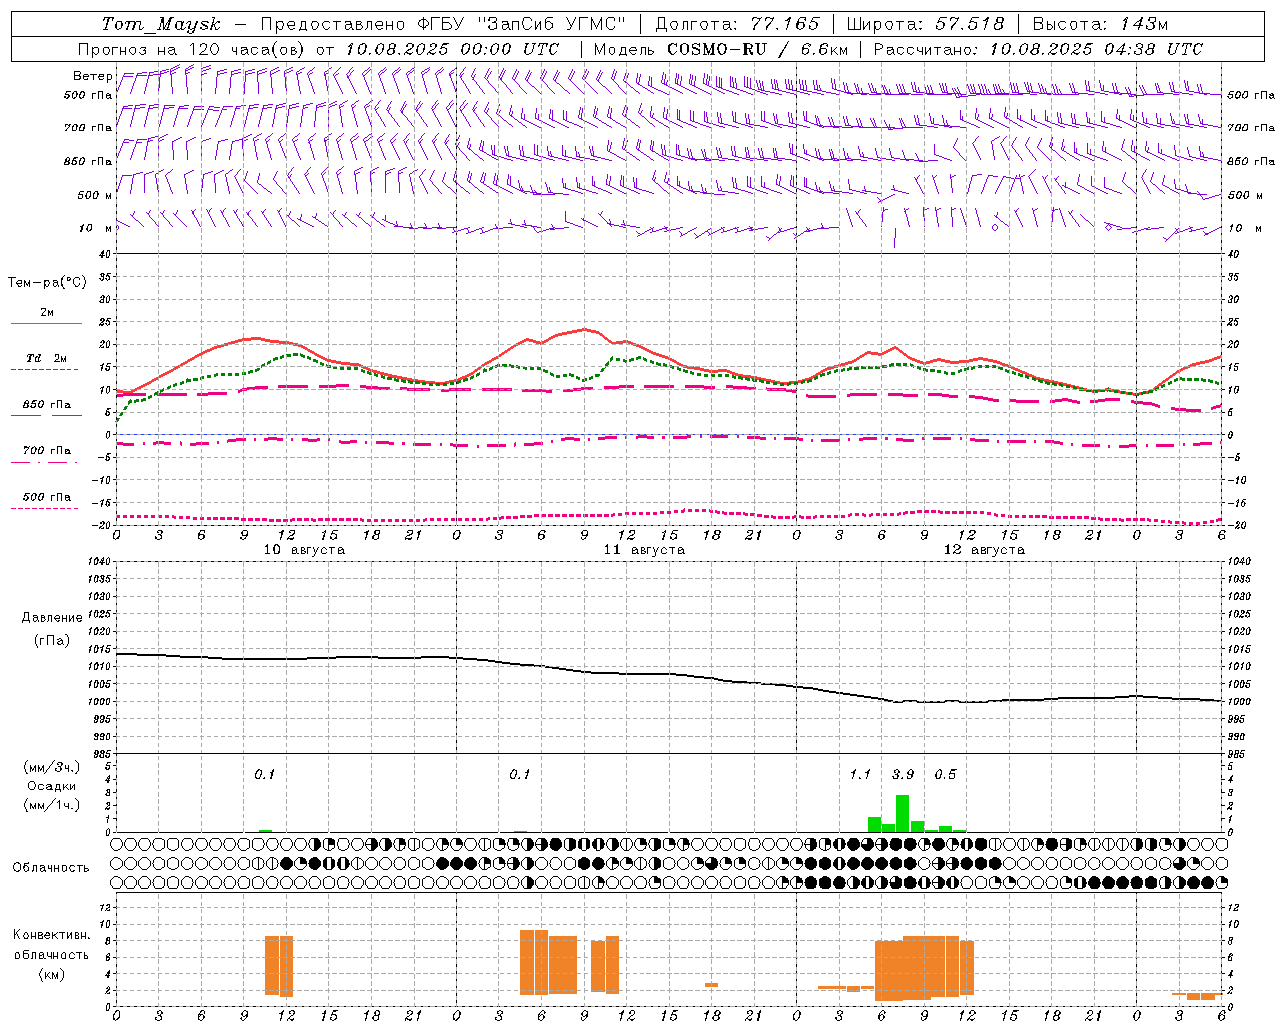Click the 2м temperature legend line

click(x=46, y=323)
